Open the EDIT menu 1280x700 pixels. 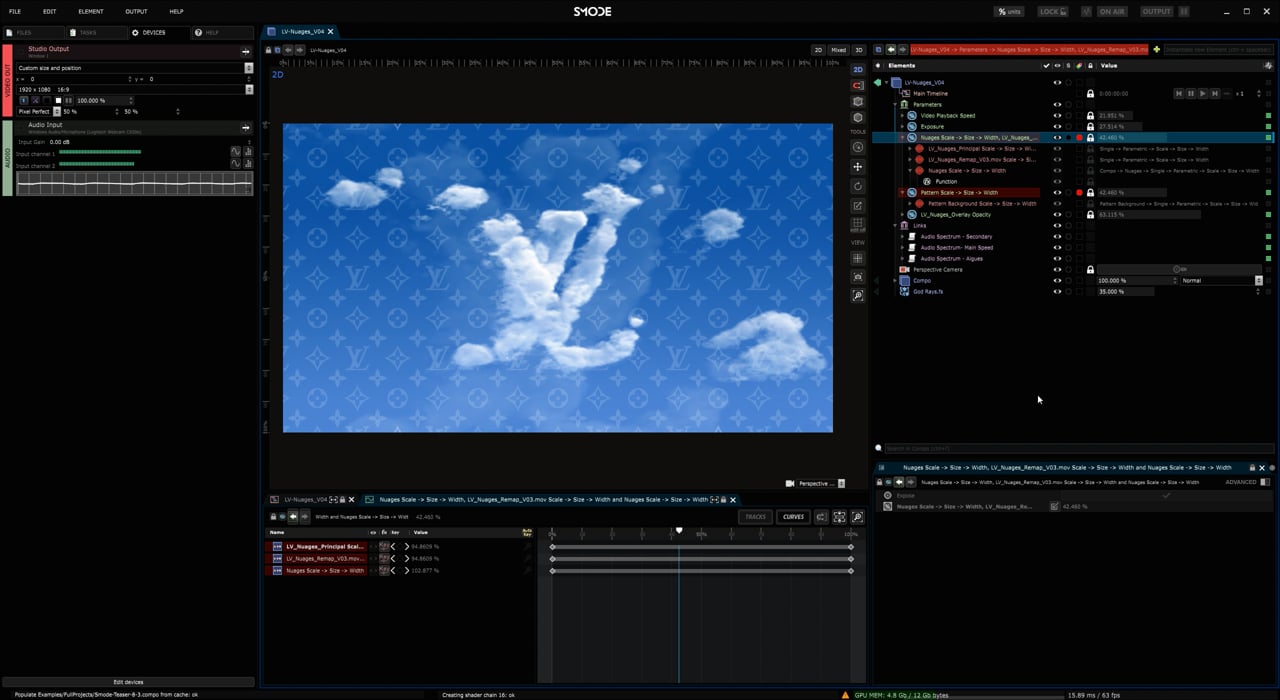[x=50, y=11]
